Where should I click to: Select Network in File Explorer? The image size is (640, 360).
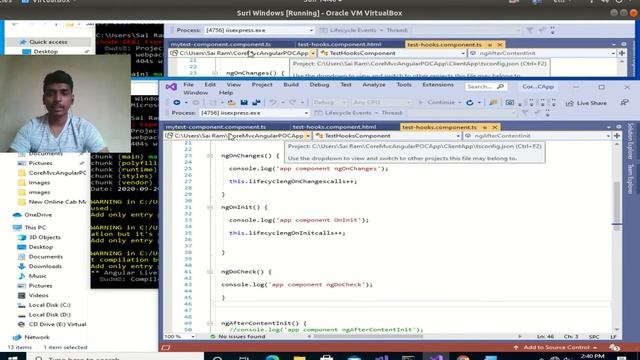[36, 337]
